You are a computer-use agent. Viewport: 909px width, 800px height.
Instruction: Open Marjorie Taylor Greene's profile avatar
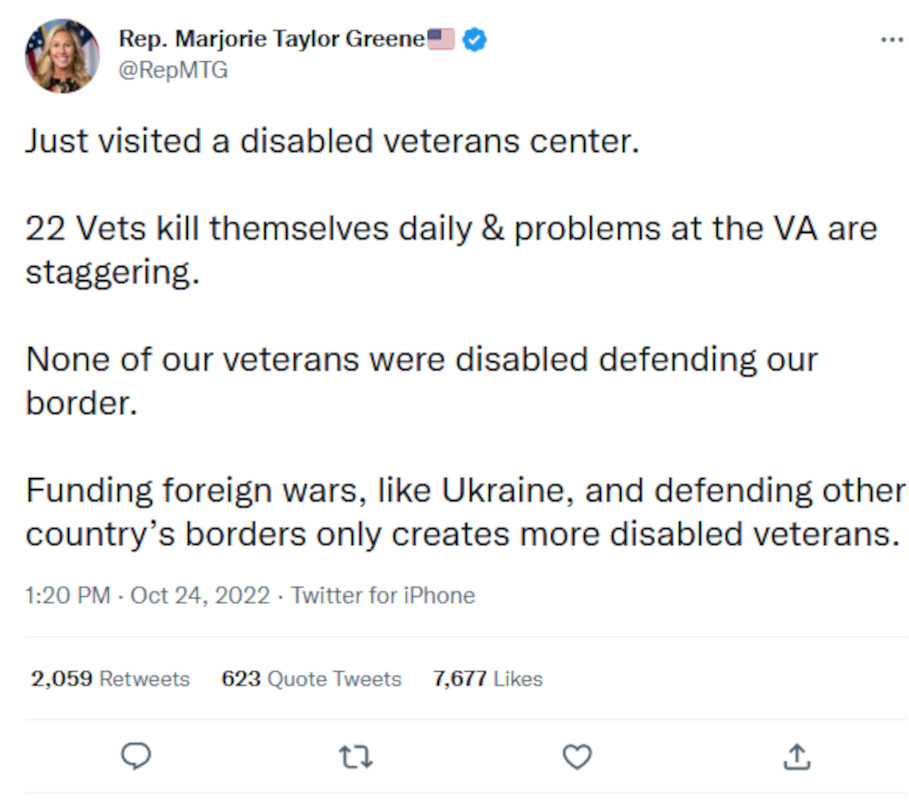62,56
